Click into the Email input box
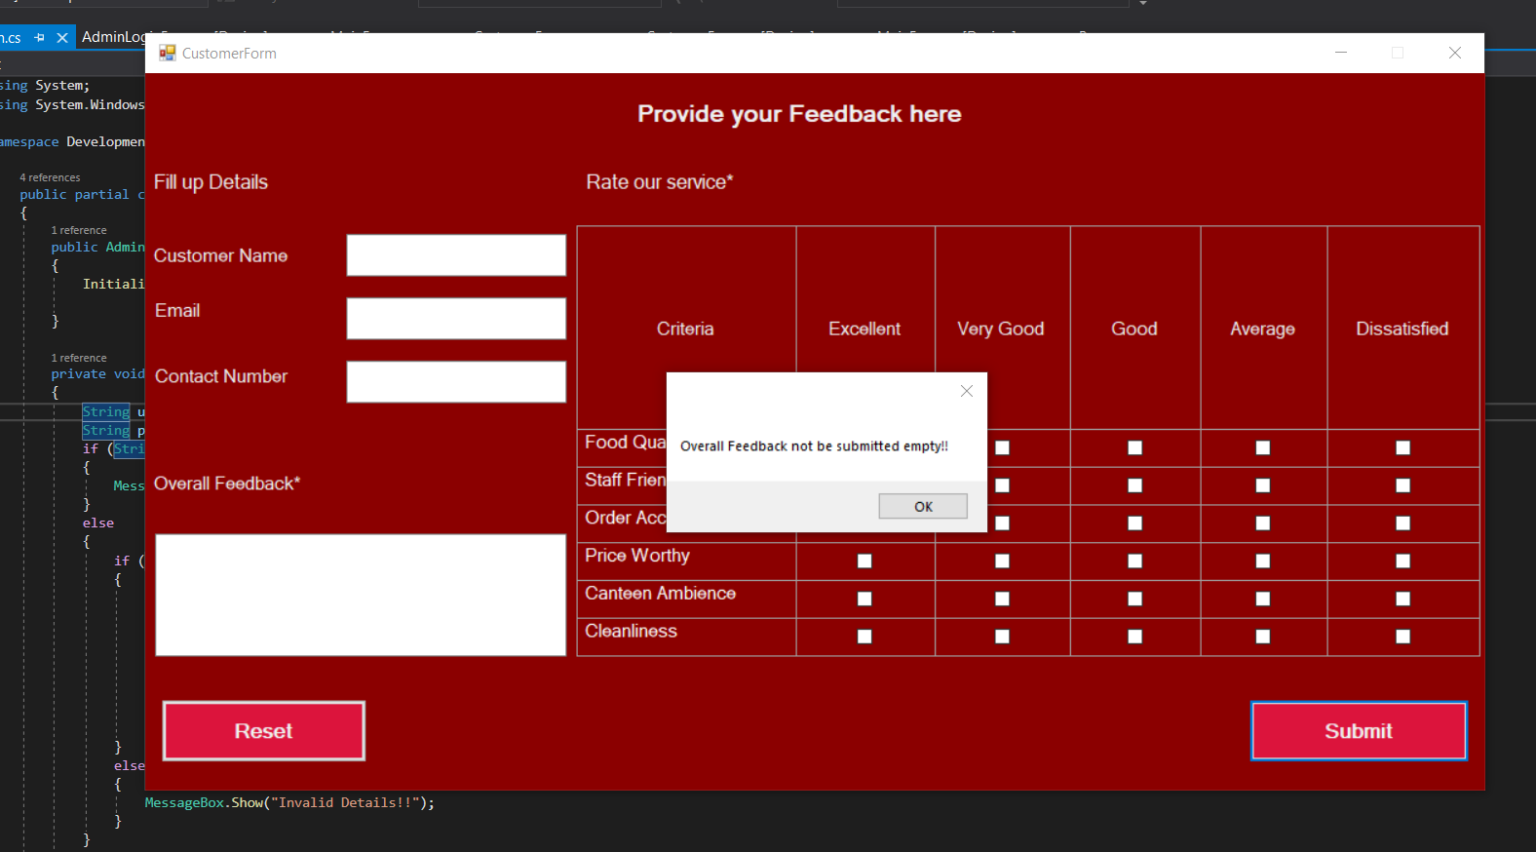 [x=456, y=319]
